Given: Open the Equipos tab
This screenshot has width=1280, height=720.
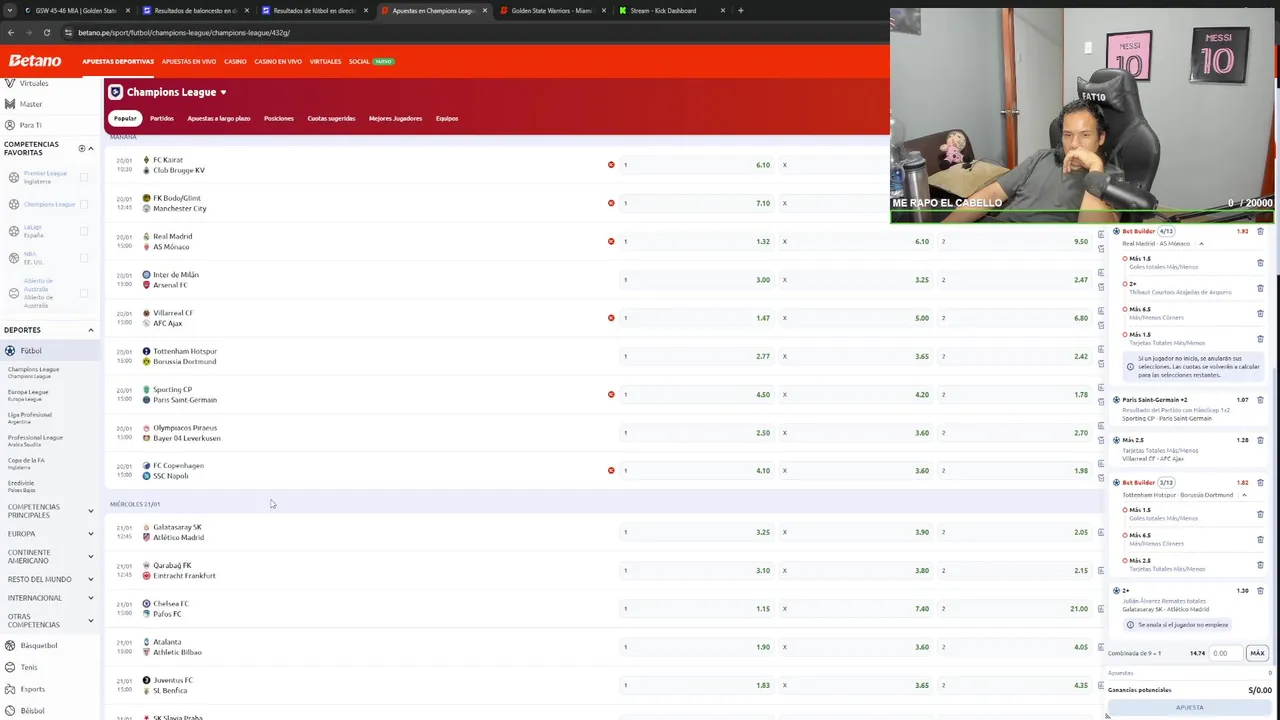Looking at the screenshot, I should tap(447, 118).
